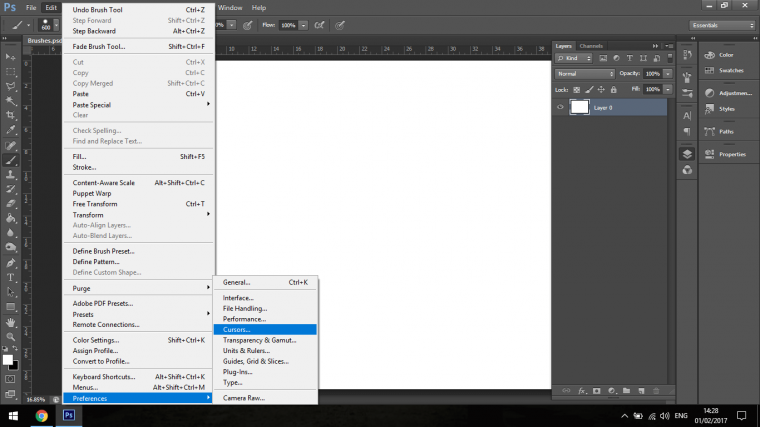The height and width of the screenshot is (427, 760).
Task: Delete layer trash icon
Action: click(656, 391)
